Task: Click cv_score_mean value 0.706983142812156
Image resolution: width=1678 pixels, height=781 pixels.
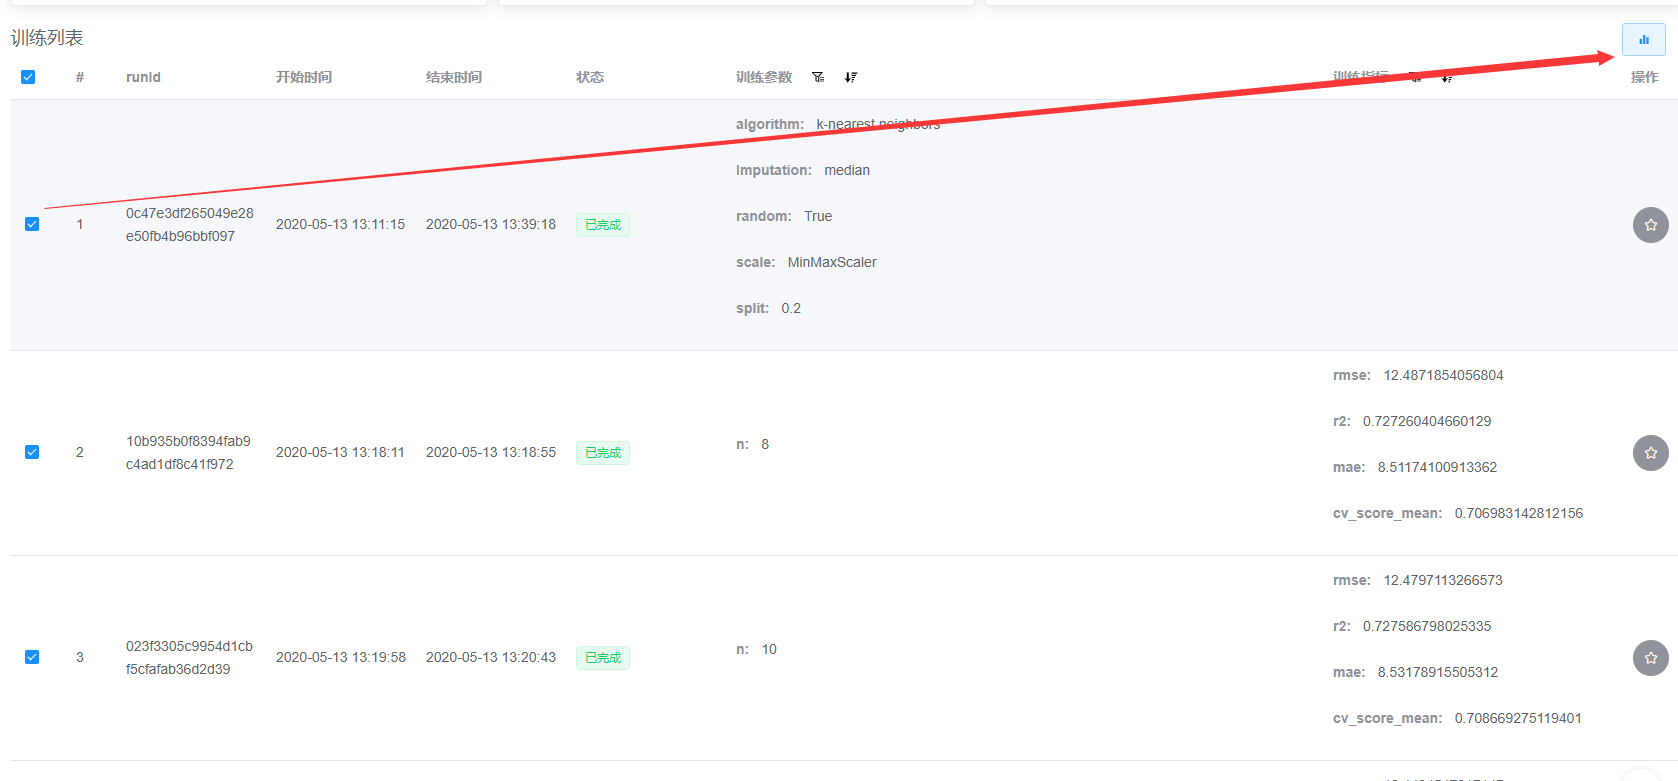Action: (1519, 513)
